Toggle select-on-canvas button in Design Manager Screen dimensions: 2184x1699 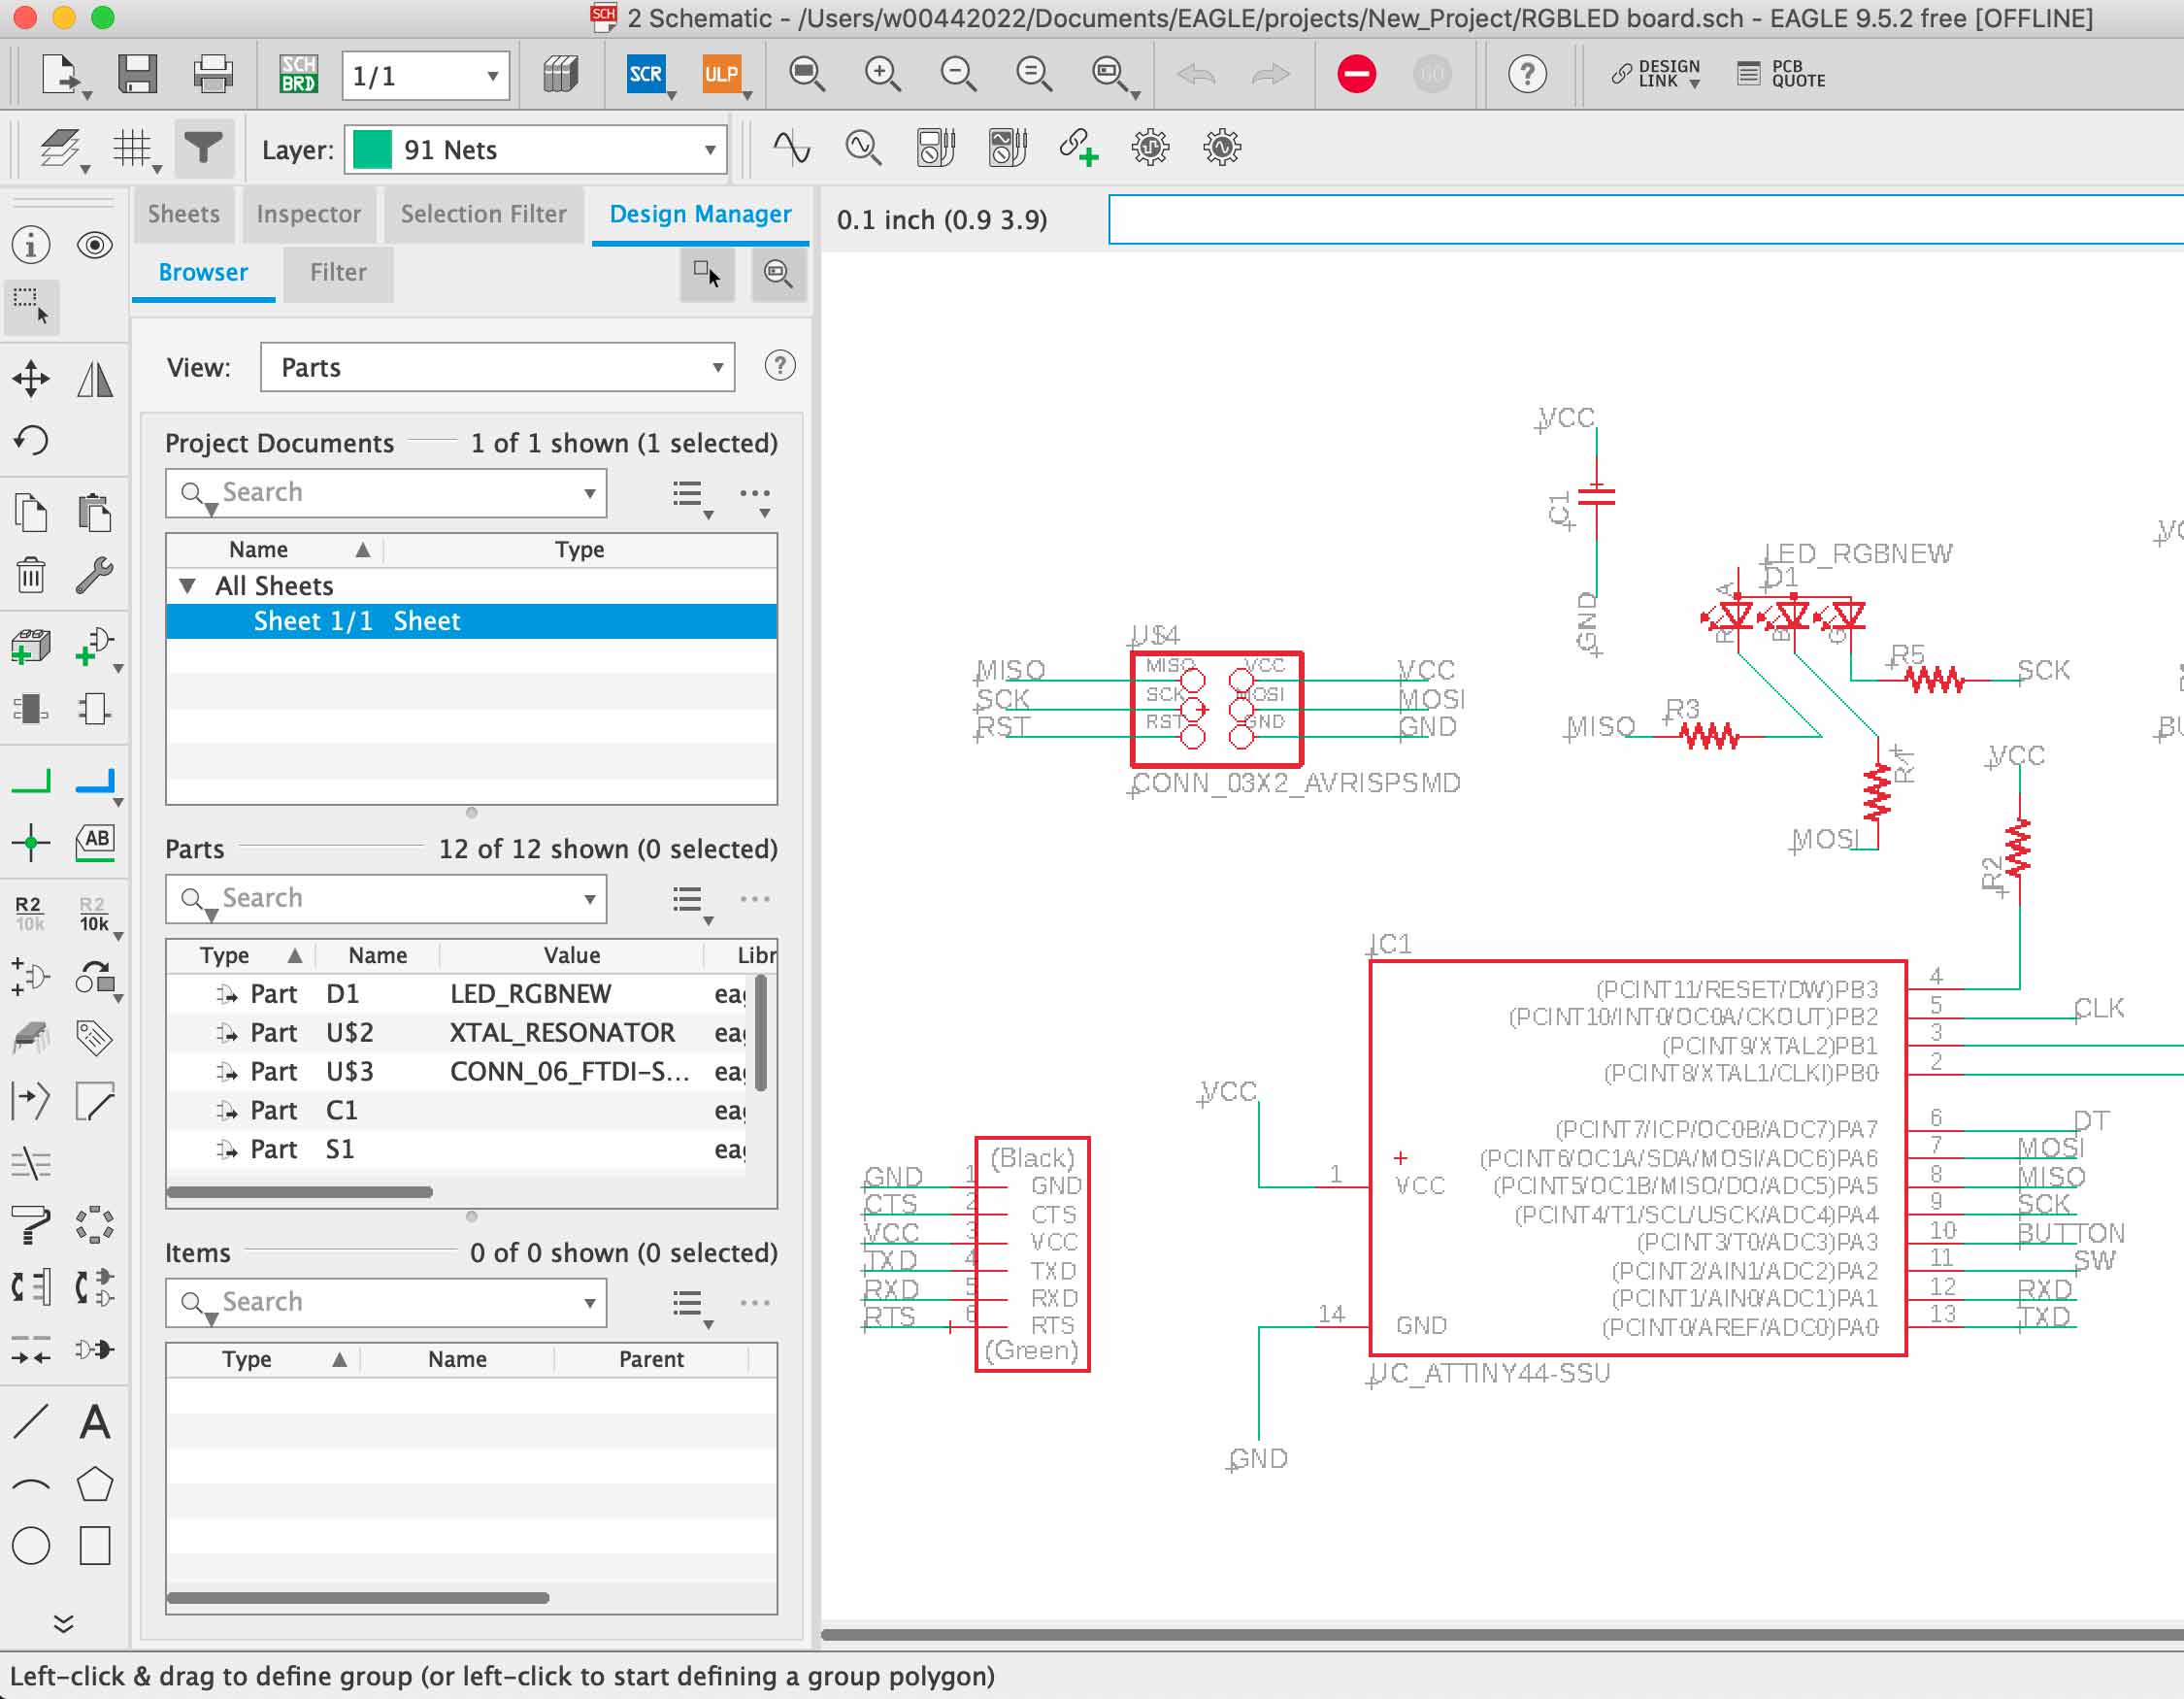tap(707, 274)
